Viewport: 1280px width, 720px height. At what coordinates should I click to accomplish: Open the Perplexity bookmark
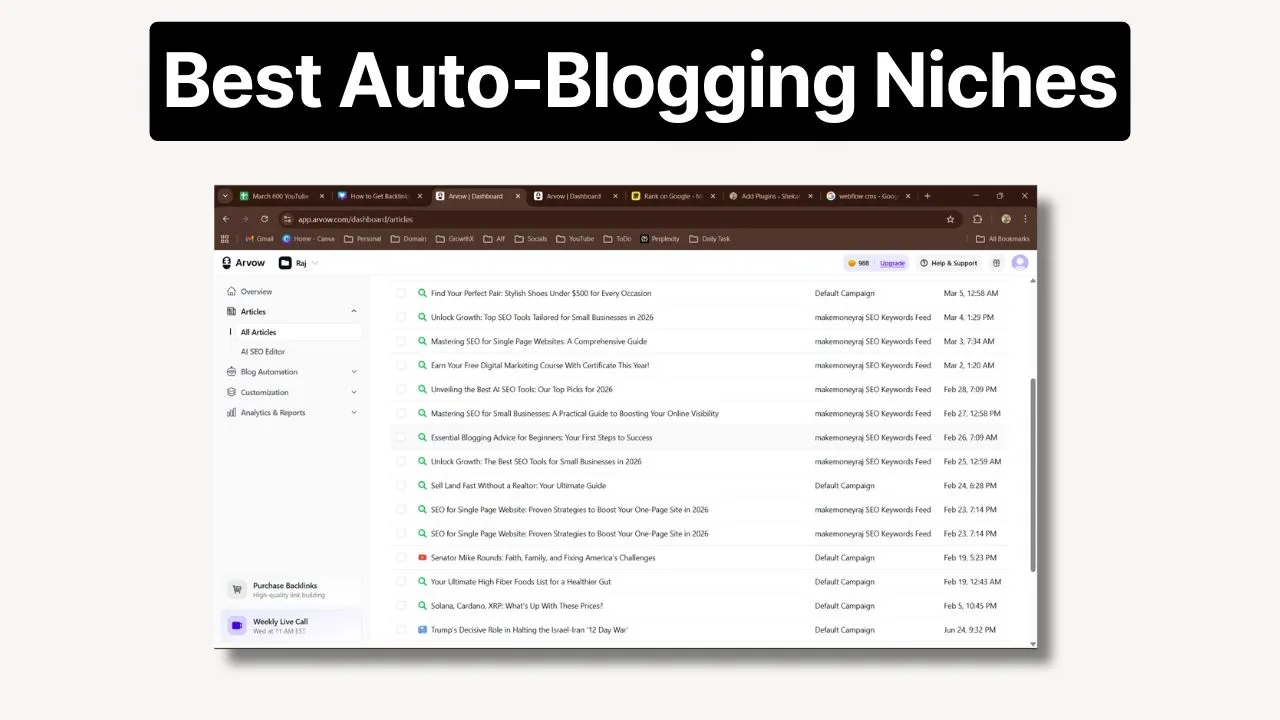tap(660, 239)
